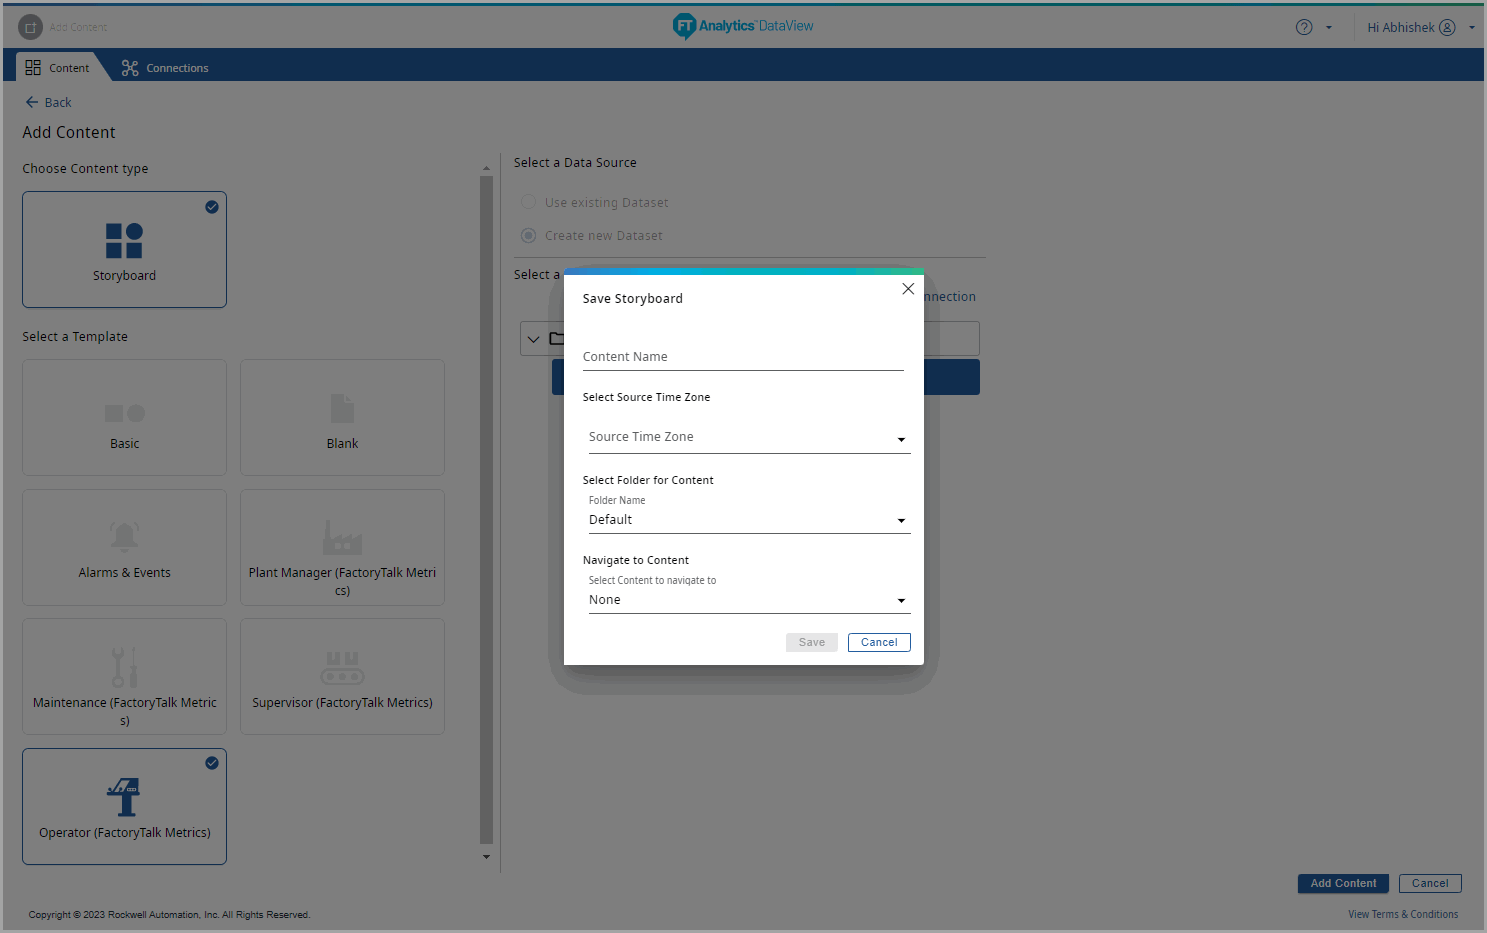Toggle the Operator template checkmark
Screen dimensions: 1487x933
(x=212, y=763)
